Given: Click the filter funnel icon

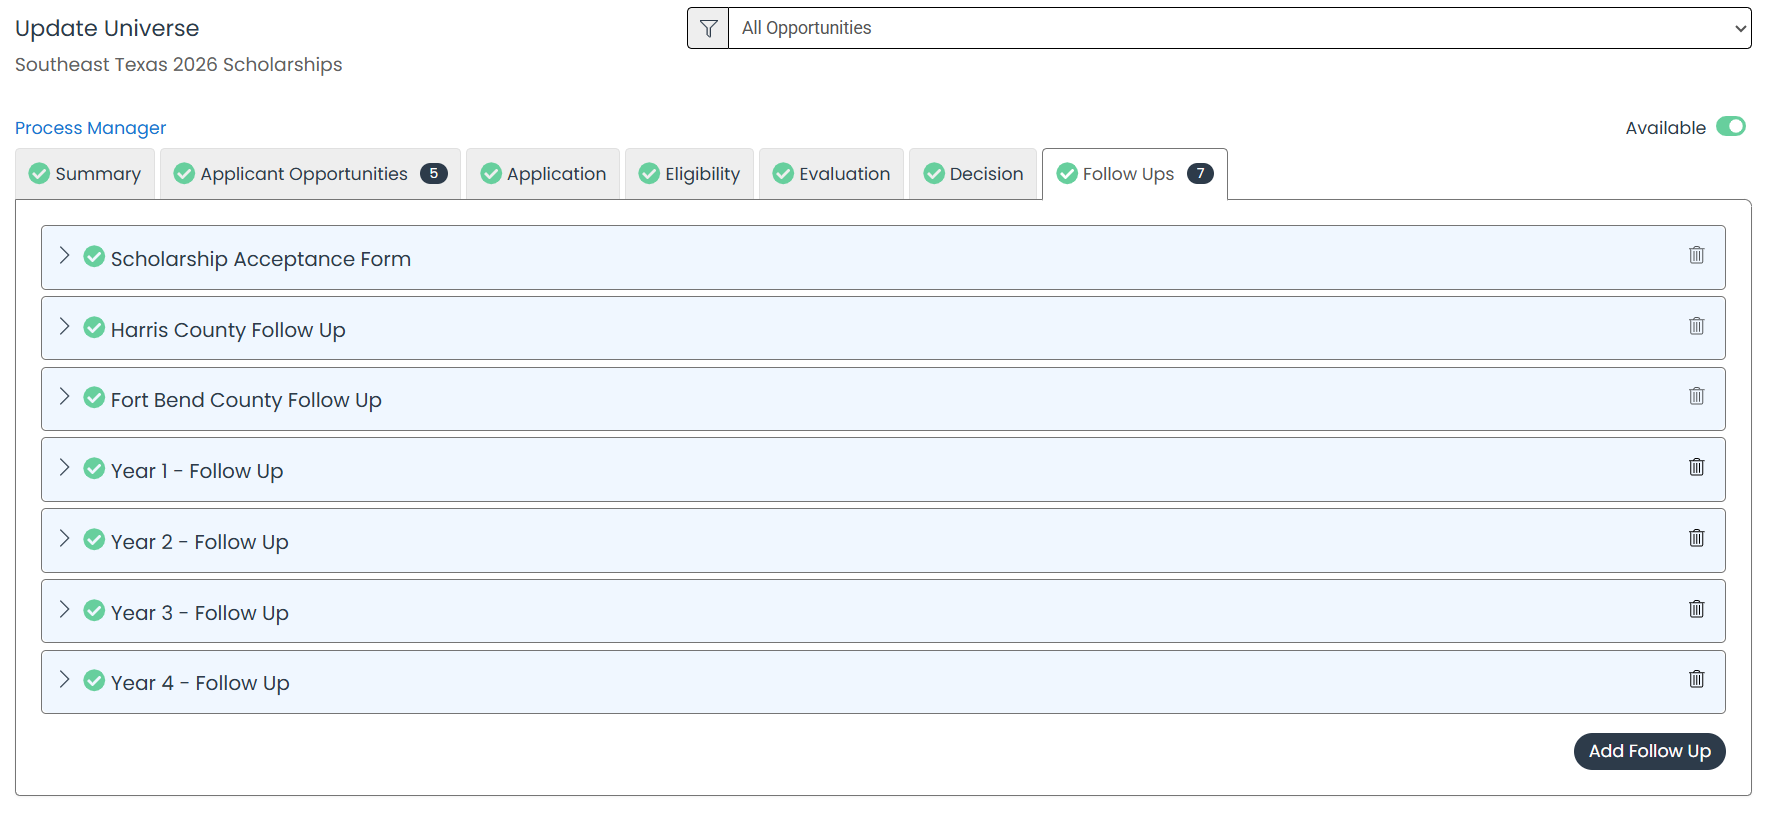Looking at the screenshot, I should pyautogui.click(x=708, y=29).
